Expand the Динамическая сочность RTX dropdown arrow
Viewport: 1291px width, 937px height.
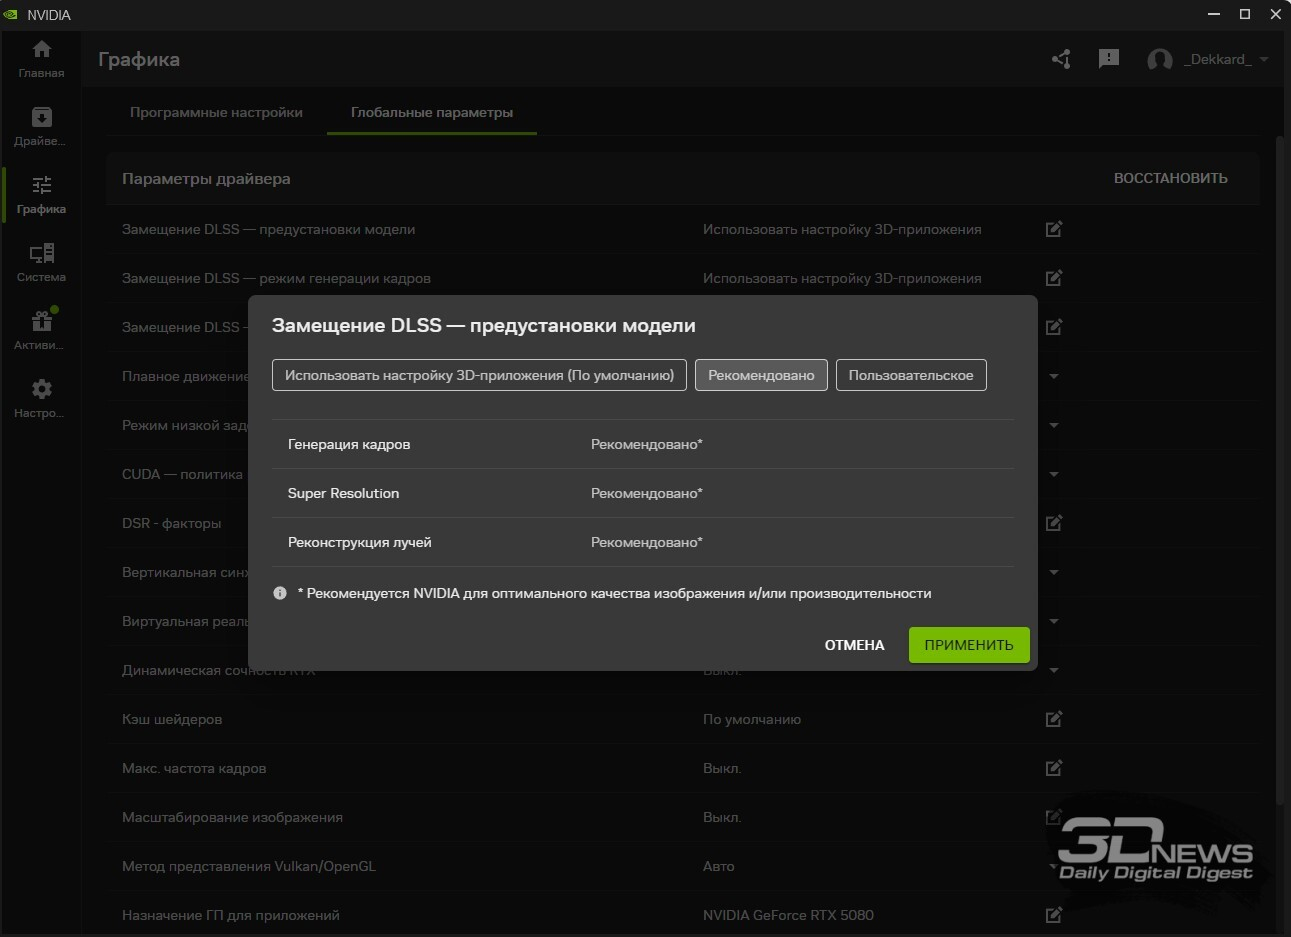(x=1054, y=670)
